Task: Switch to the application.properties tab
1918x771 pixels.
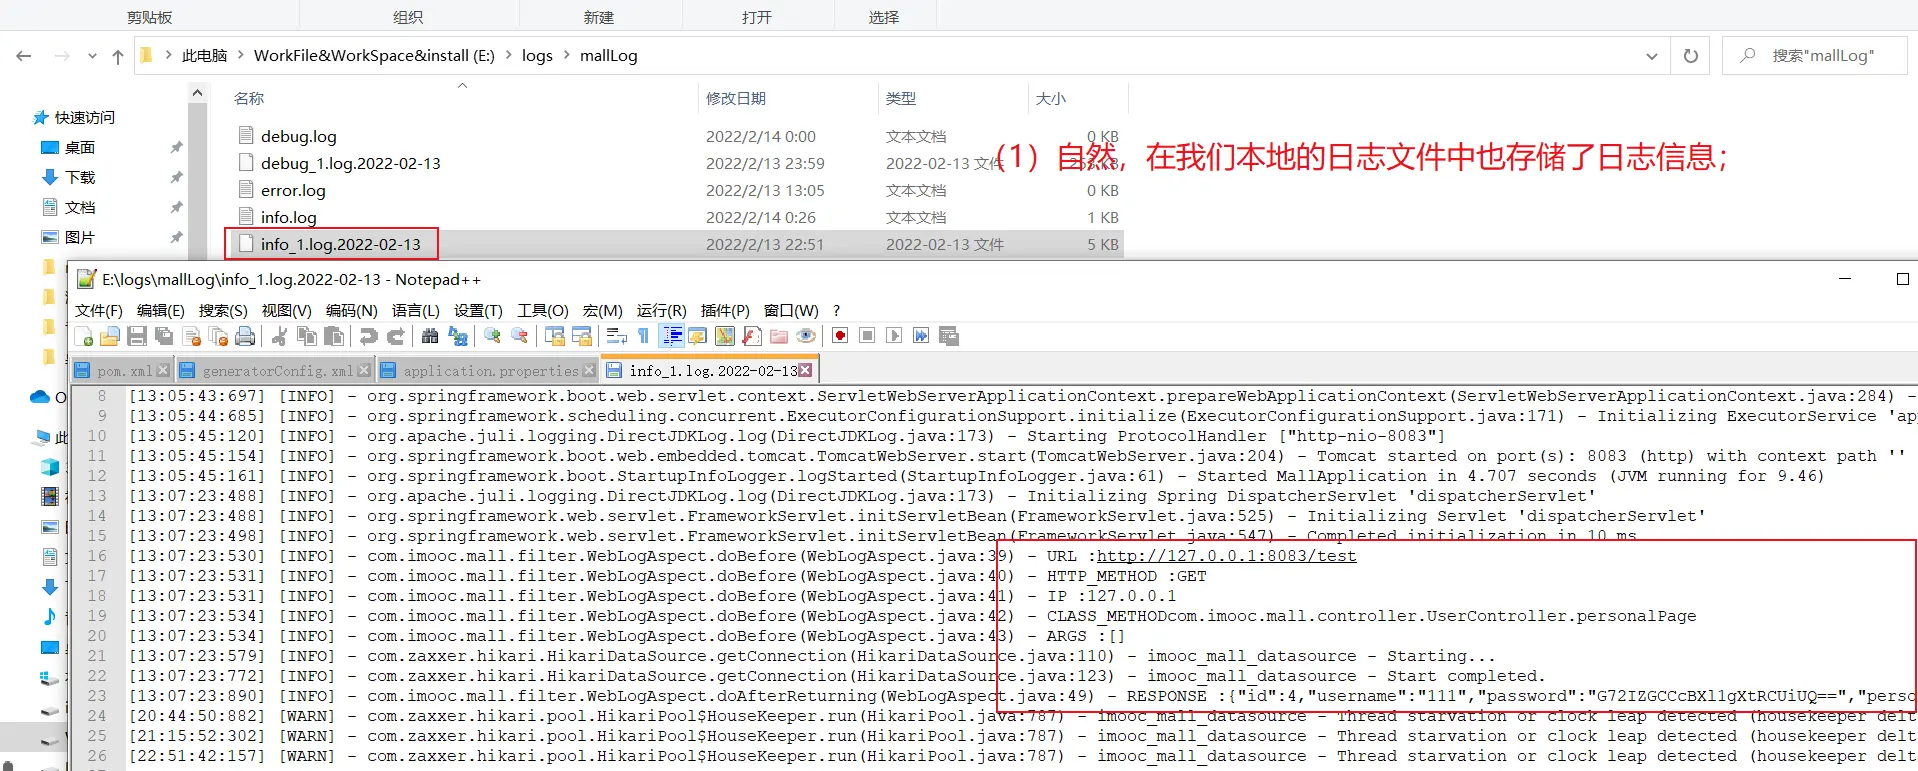Action: [x=488, y=371]
